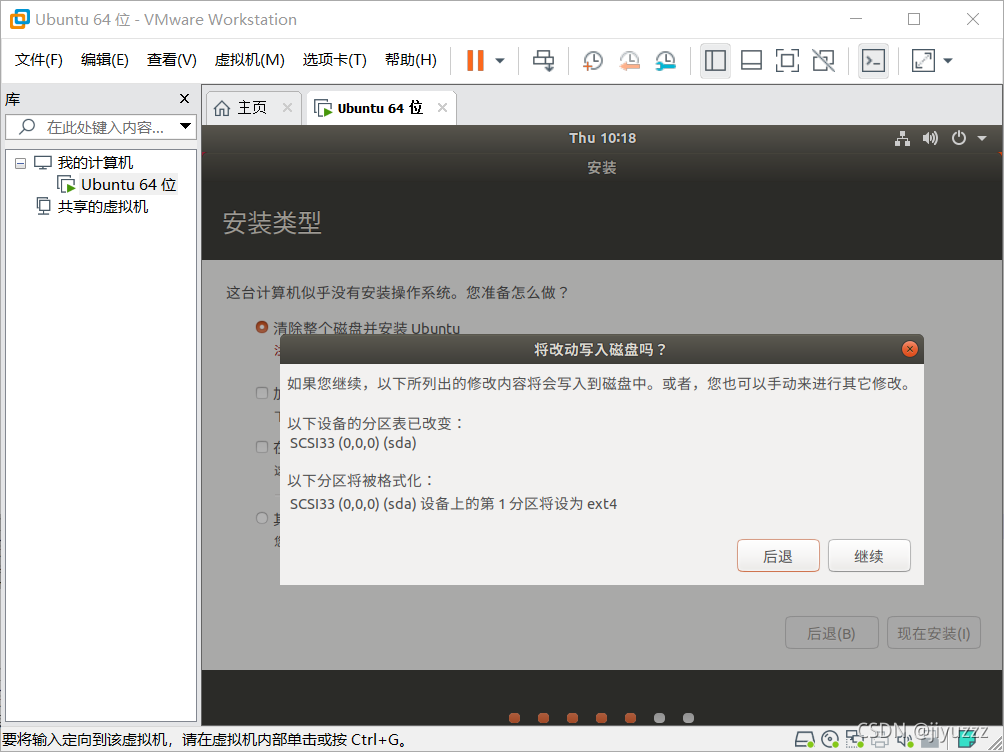Click the 继续 button in the dialog
Screen dimensions: 1004x752
[x=868, y=555]
